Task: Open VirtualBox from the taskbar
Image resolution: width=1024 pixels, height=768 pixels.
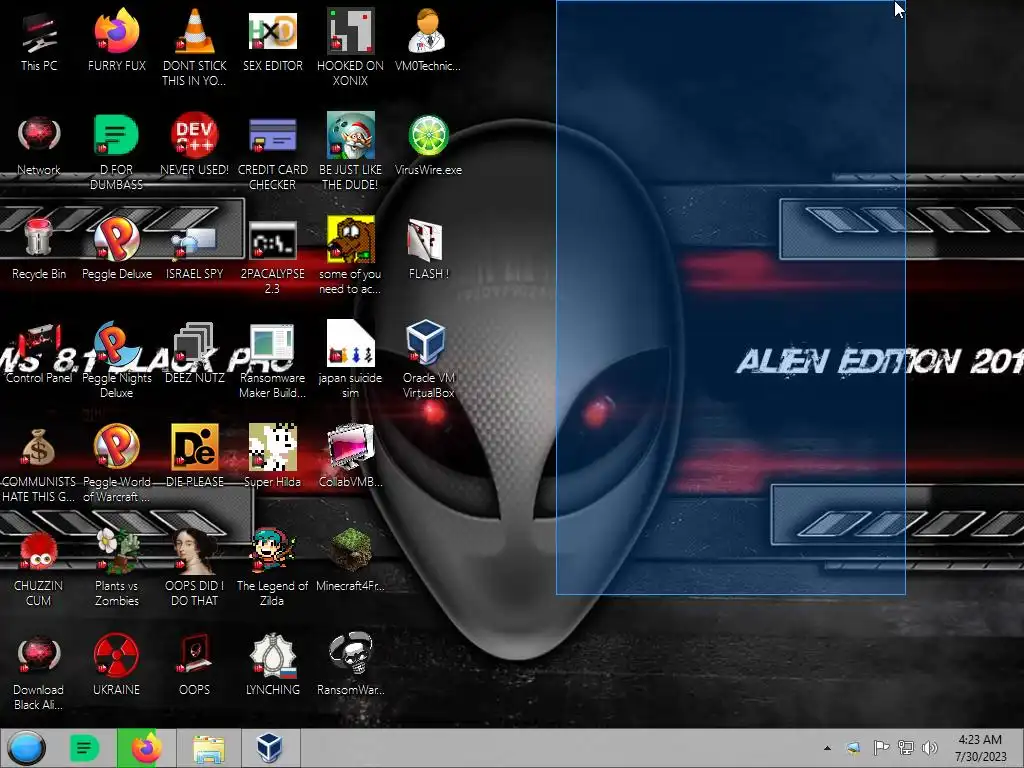Action: click(270, 748)
